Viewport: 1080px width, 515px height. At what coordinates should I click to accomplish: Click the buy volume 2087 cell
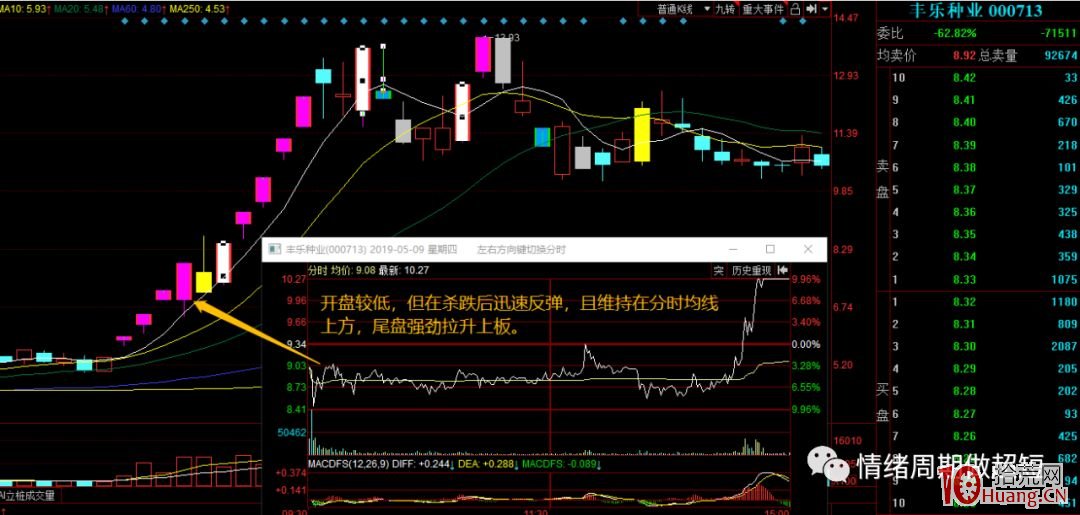pyautogui.click(x=1064, y=346)
